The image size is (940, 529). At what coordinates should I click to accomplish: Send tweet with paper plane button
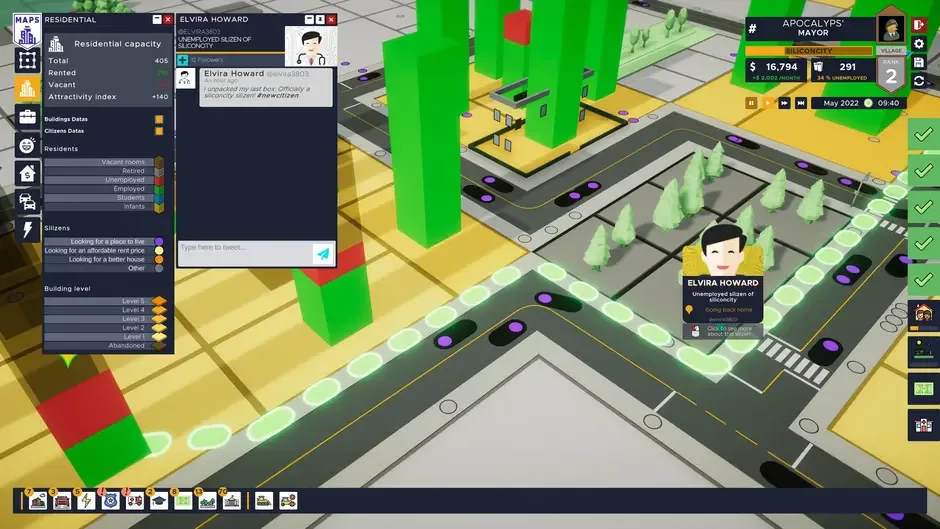coord(323,254)
